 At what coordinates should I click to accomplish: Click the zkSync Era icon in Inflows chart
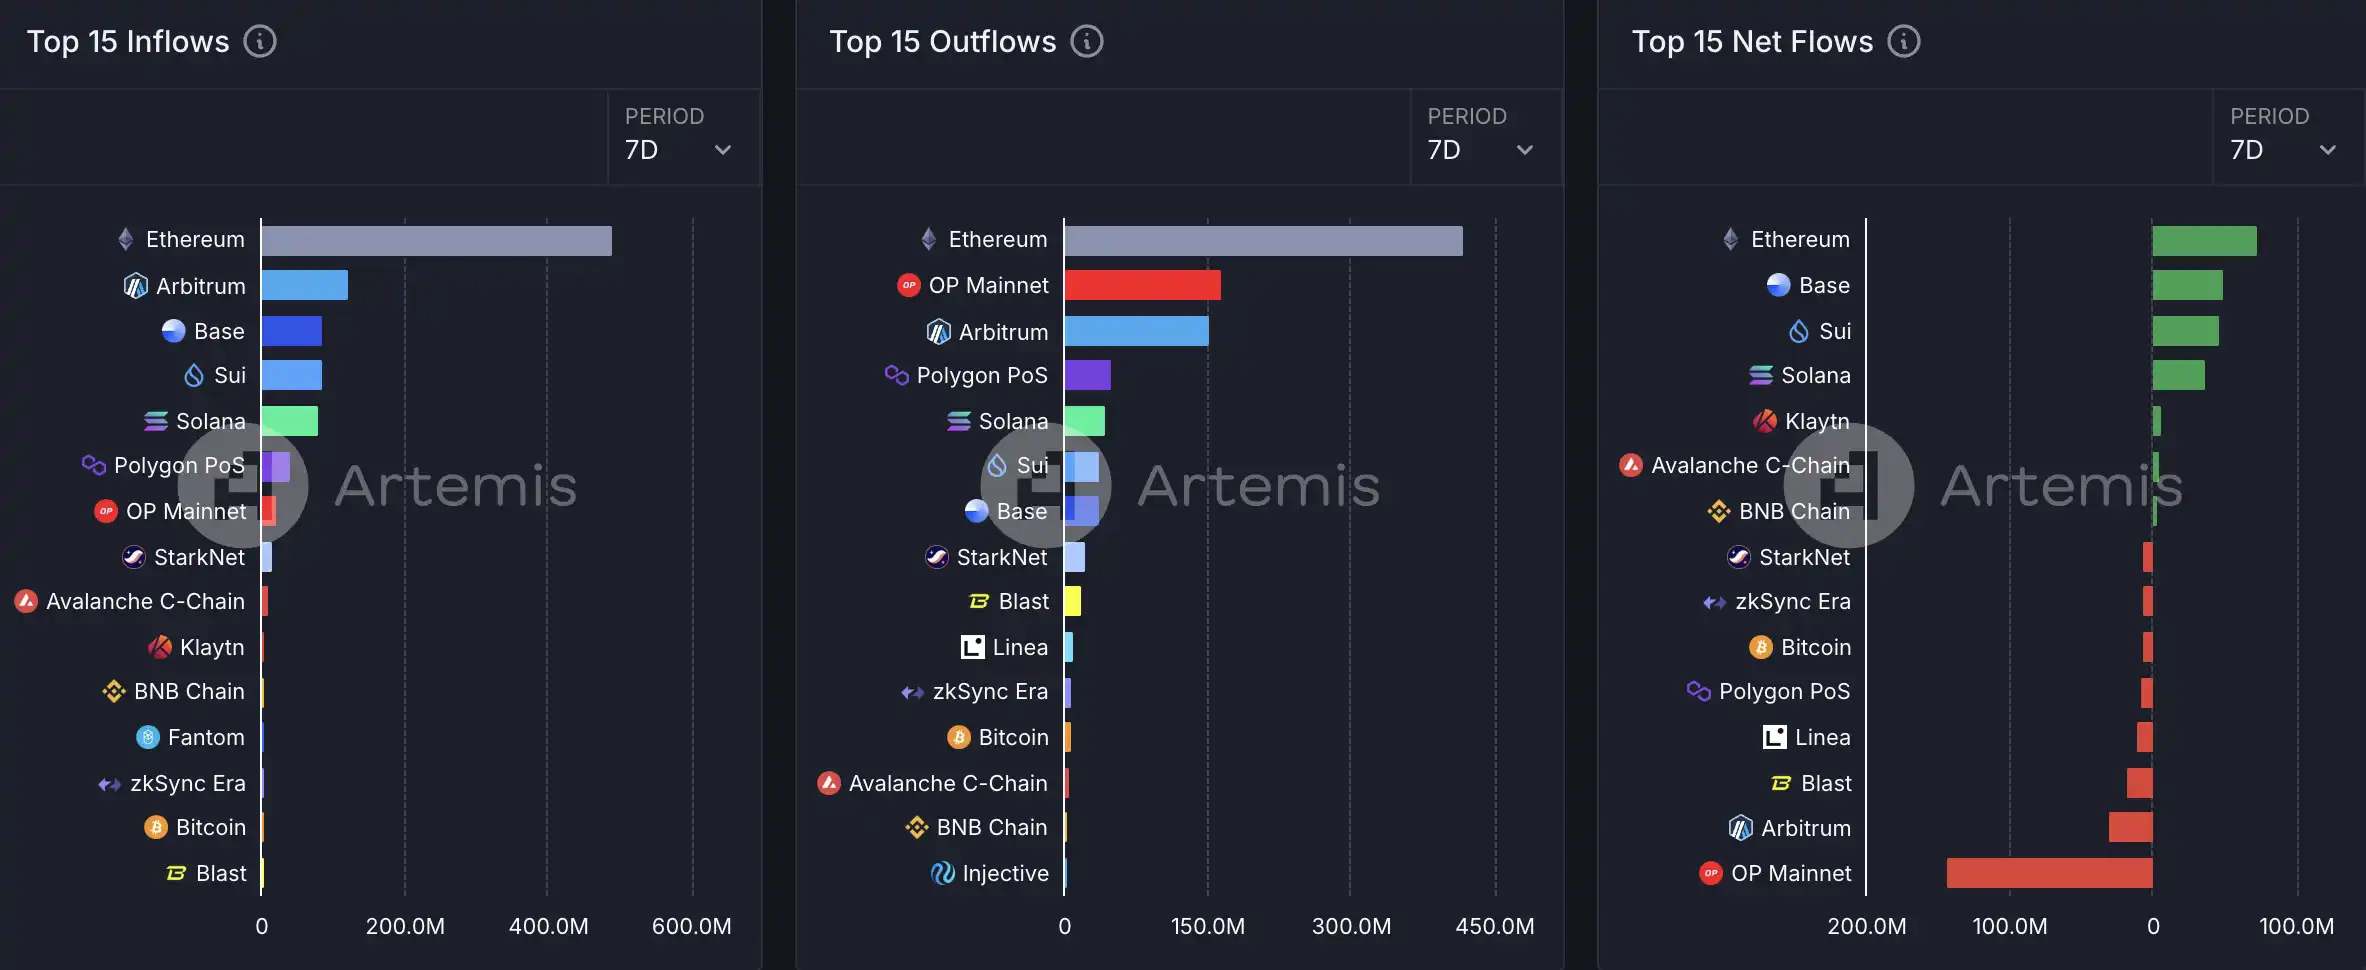point(110,784)
